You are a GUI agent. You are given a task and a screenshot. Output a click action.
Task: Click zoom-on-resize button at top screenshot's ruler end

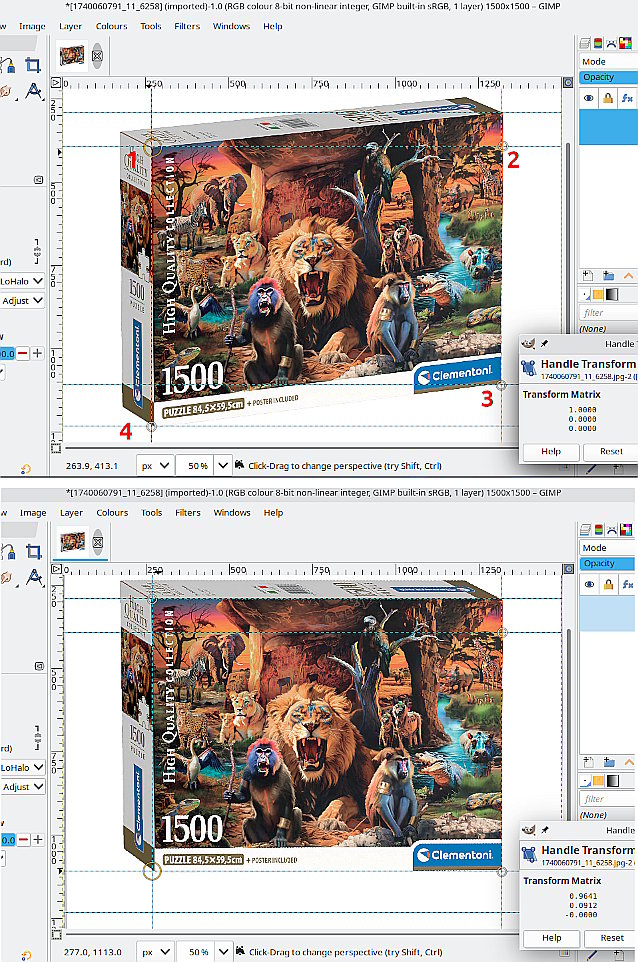coord(568,82)
